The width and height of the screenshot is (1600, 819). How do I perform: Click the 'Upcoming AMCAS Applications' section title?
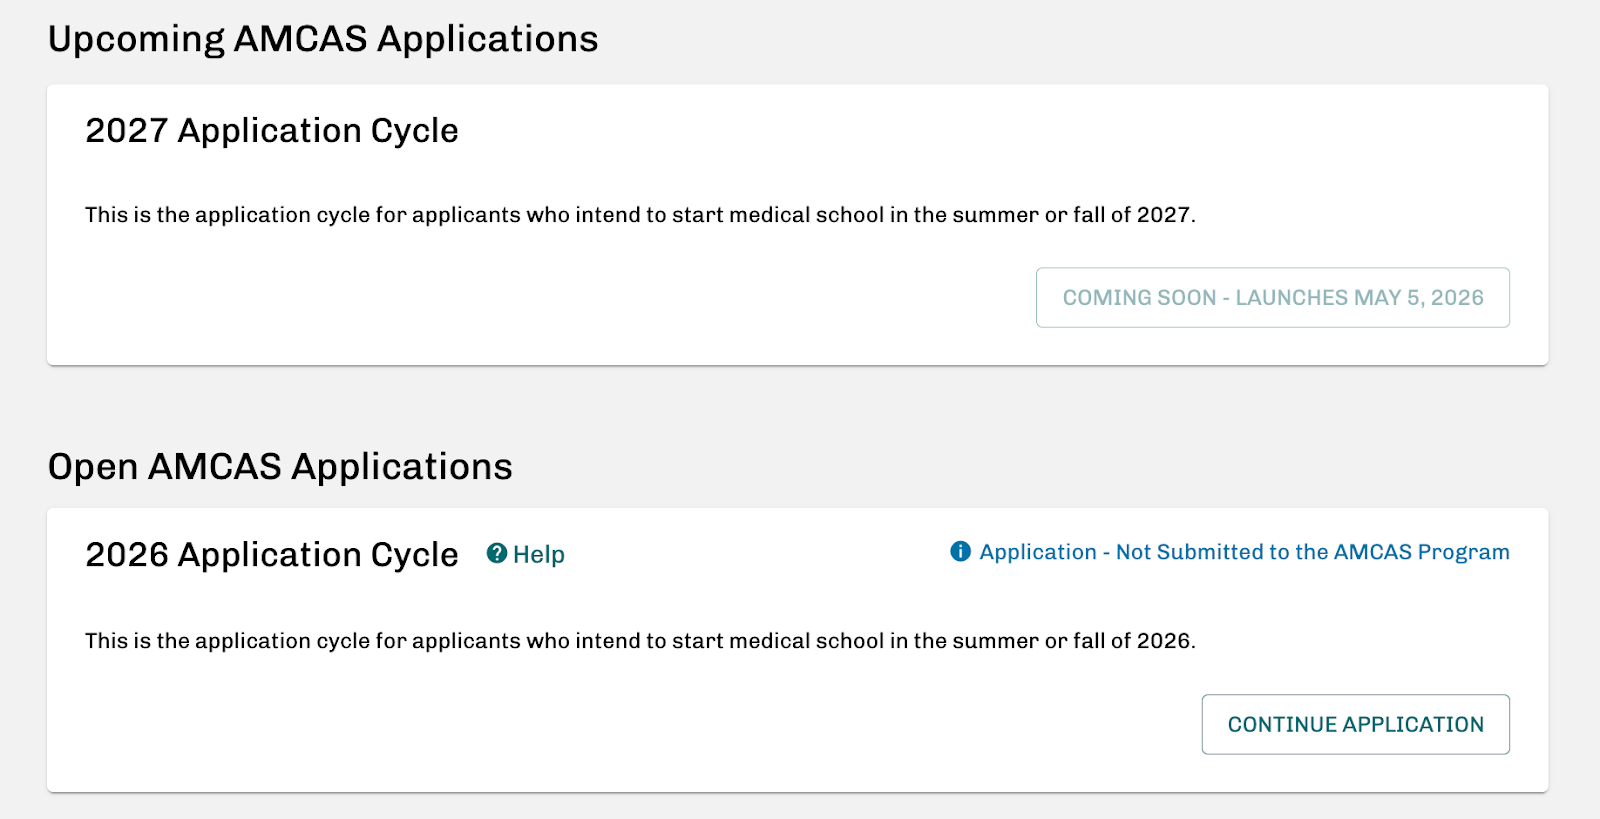324,39
